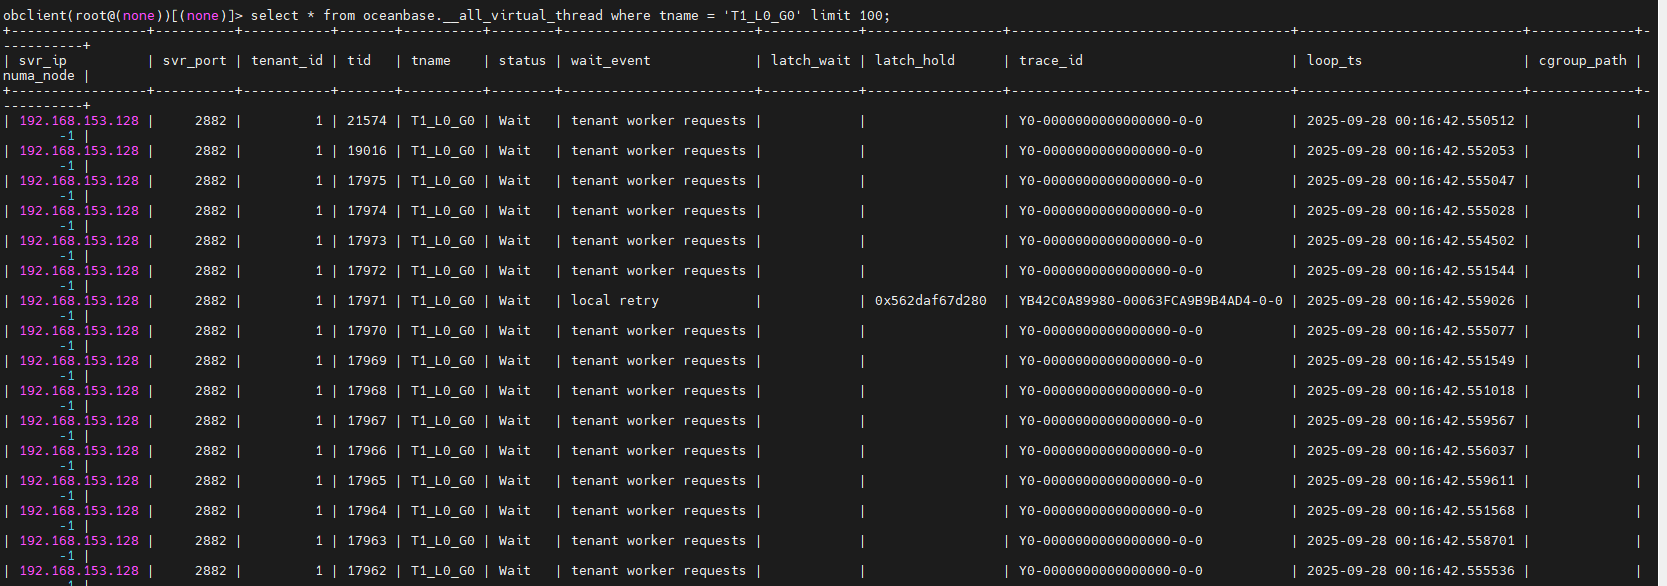Click the latch_hold column header

coord(915,61)
